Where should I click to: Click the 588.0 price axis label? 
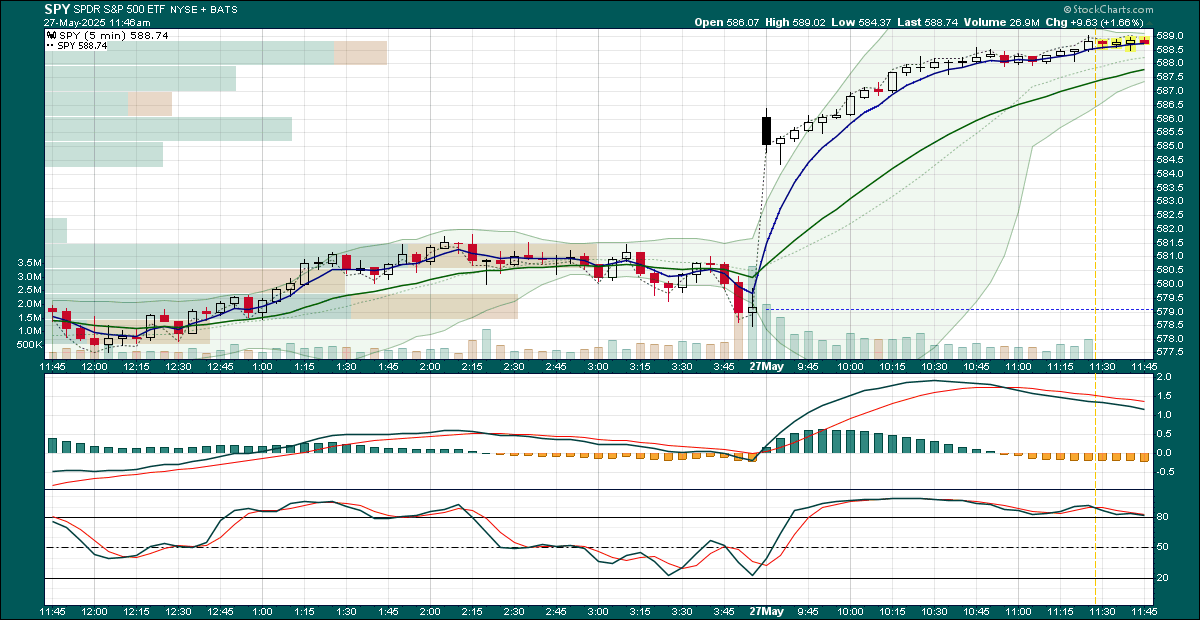pos(1169,63)
